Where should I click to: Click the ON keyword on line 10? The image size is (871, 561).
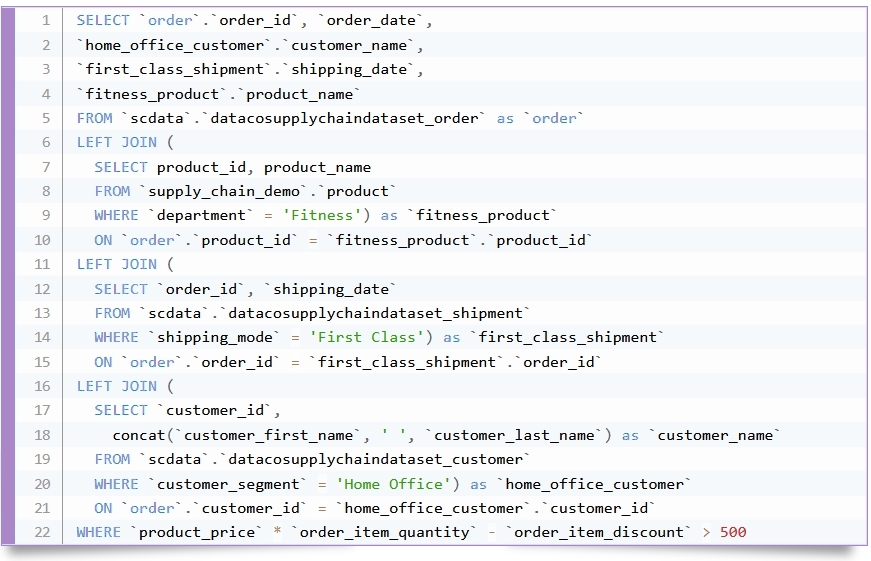[103, 240]
